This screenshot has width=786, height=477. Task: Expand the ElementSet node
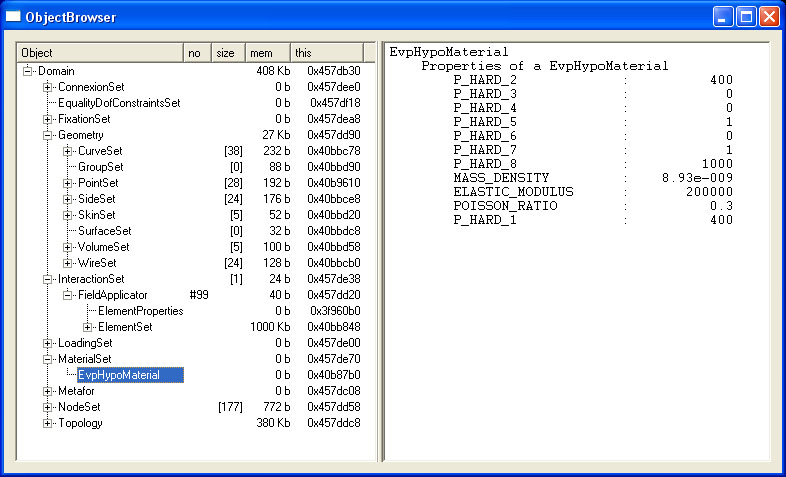point(88,327)
